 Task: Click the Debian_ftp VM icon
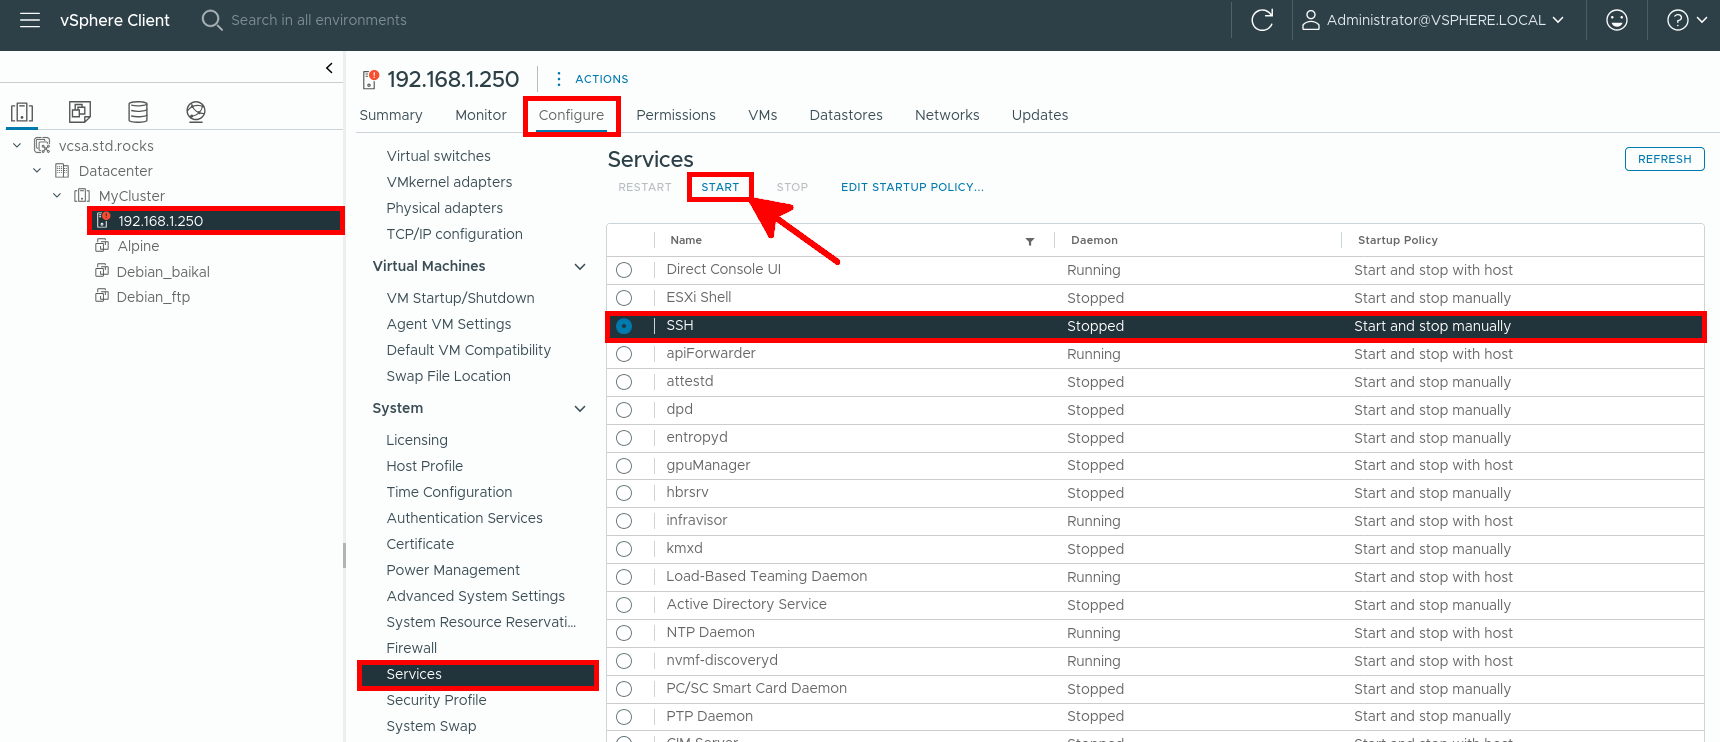coord(102,296)
